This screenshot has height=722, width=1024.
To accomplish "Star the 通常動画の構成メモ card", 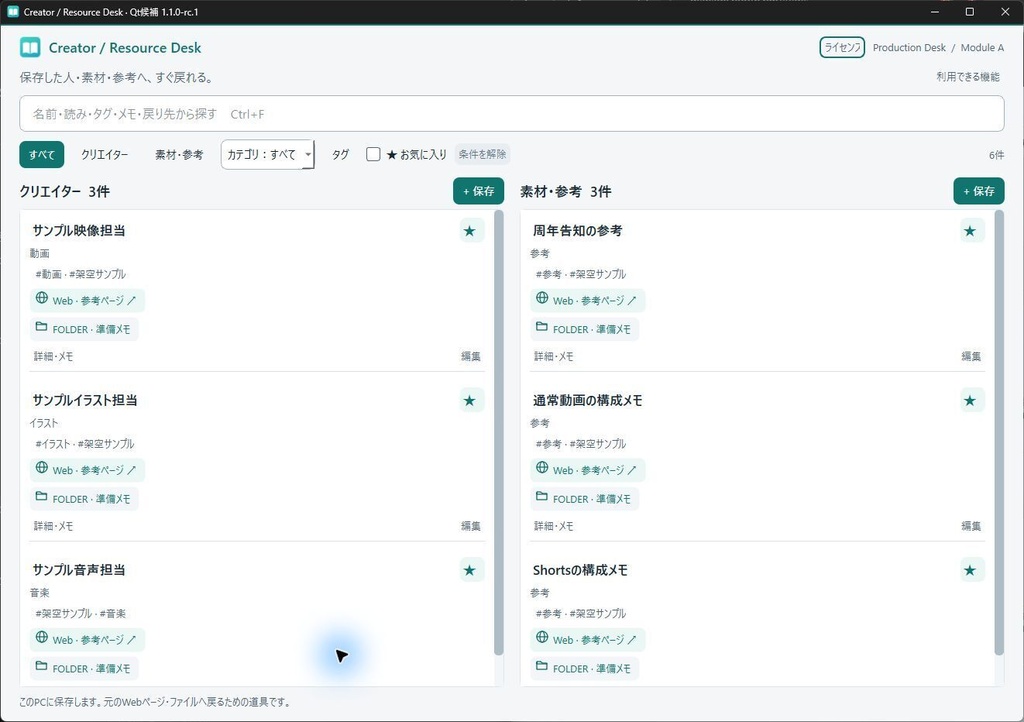I will (x=970, y=401).
